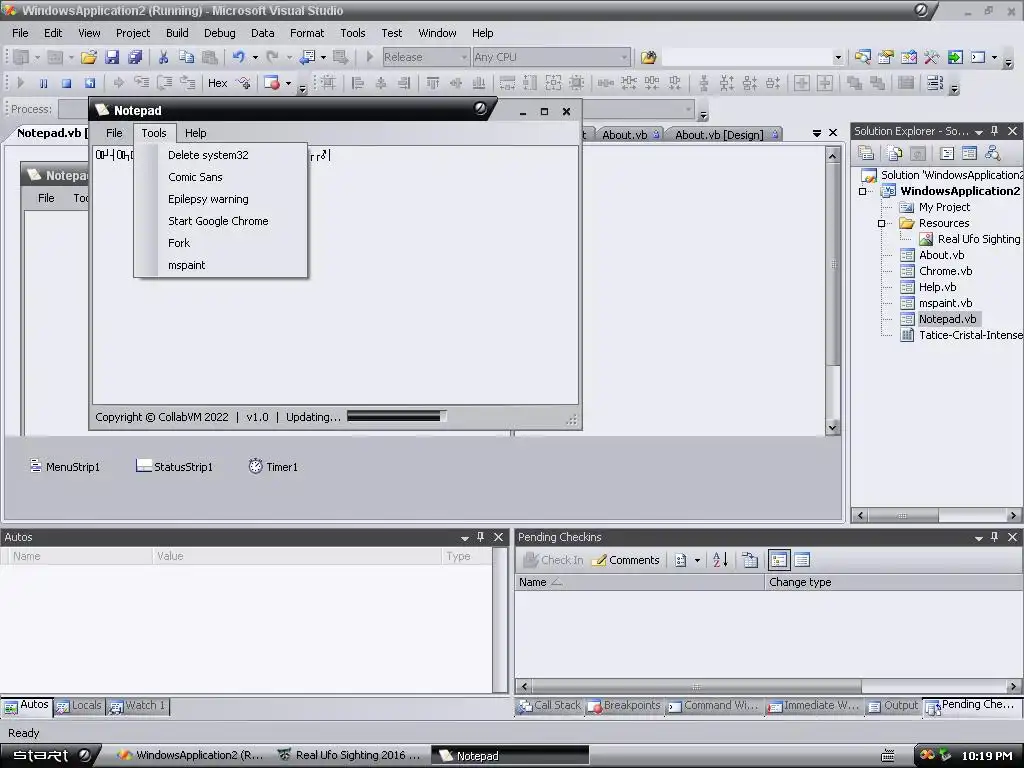Open Object Browser toolbar icon
This screenshot has width=1024, height=768.
point(908,57)
